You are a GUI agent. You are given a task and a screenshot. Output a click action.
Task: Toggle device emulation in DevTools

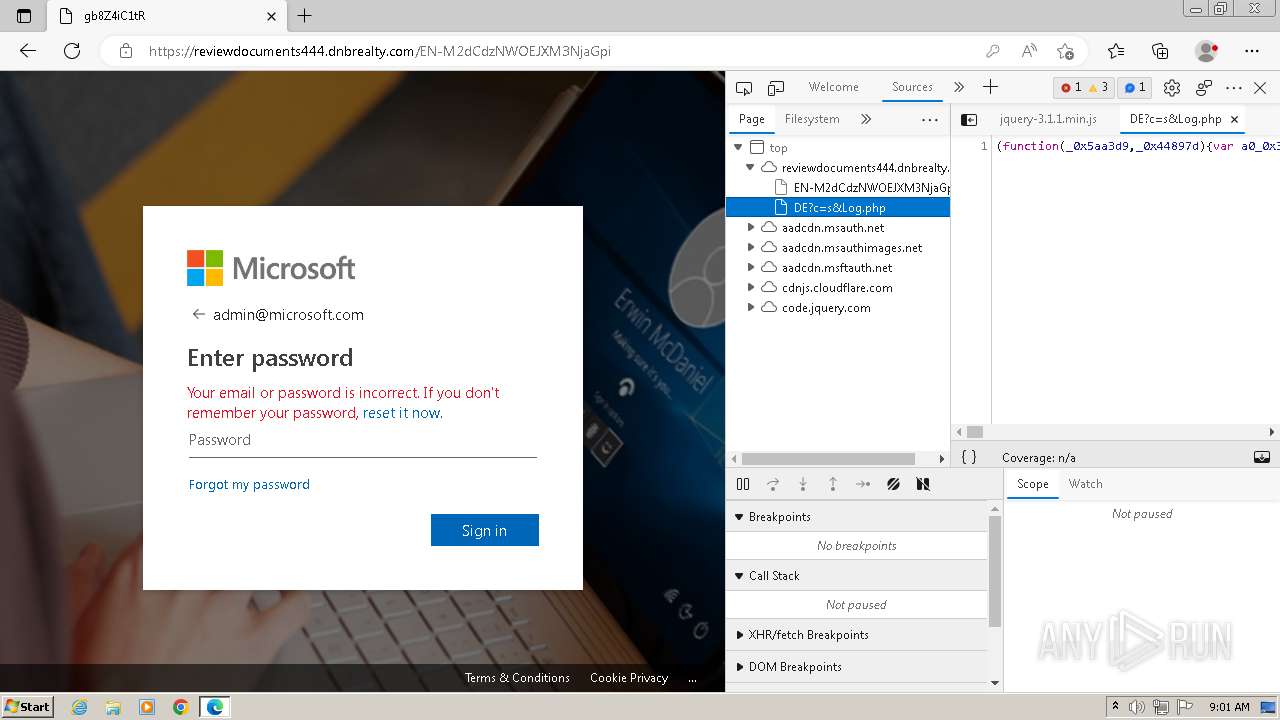(x=776, y=88)
